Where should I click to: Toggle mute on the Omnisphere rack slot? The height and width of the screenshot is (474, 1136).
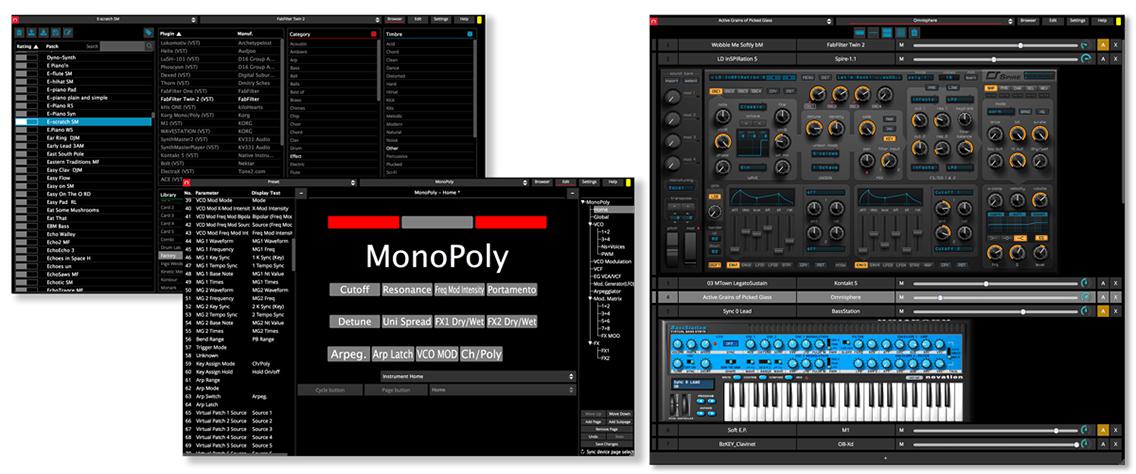(x=901, y=297)
